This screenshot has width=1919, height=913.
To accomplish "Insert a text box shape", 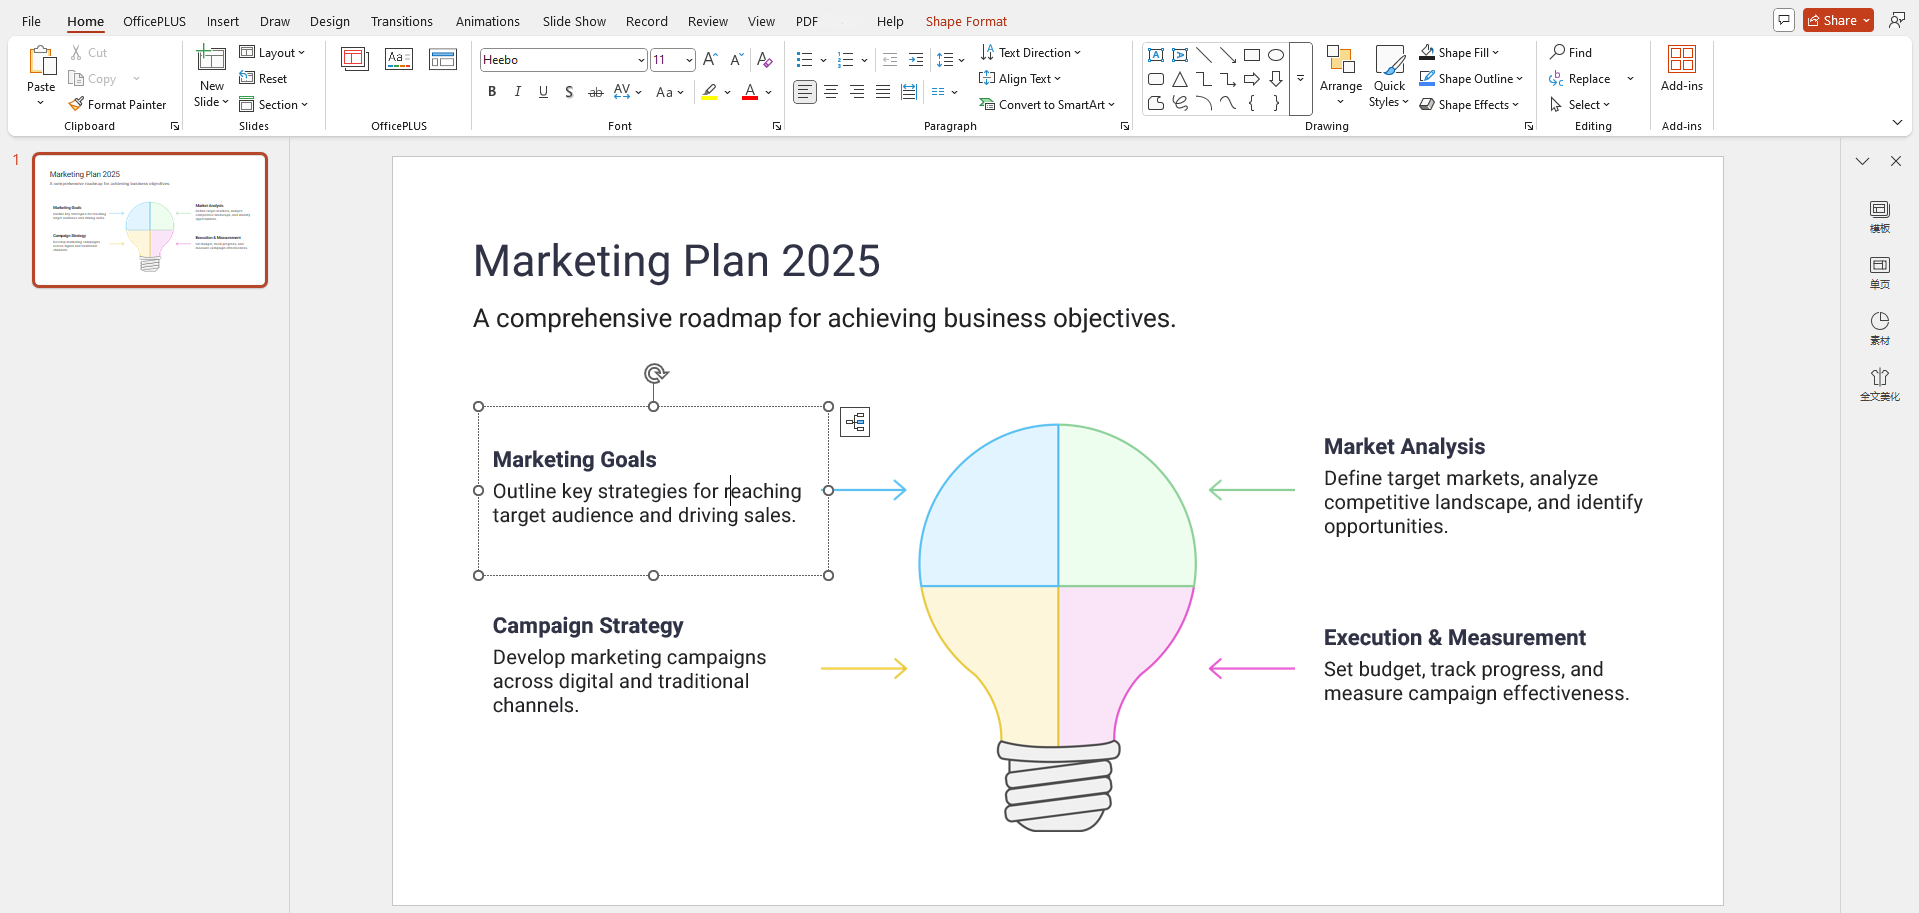I will [1156, 55].
